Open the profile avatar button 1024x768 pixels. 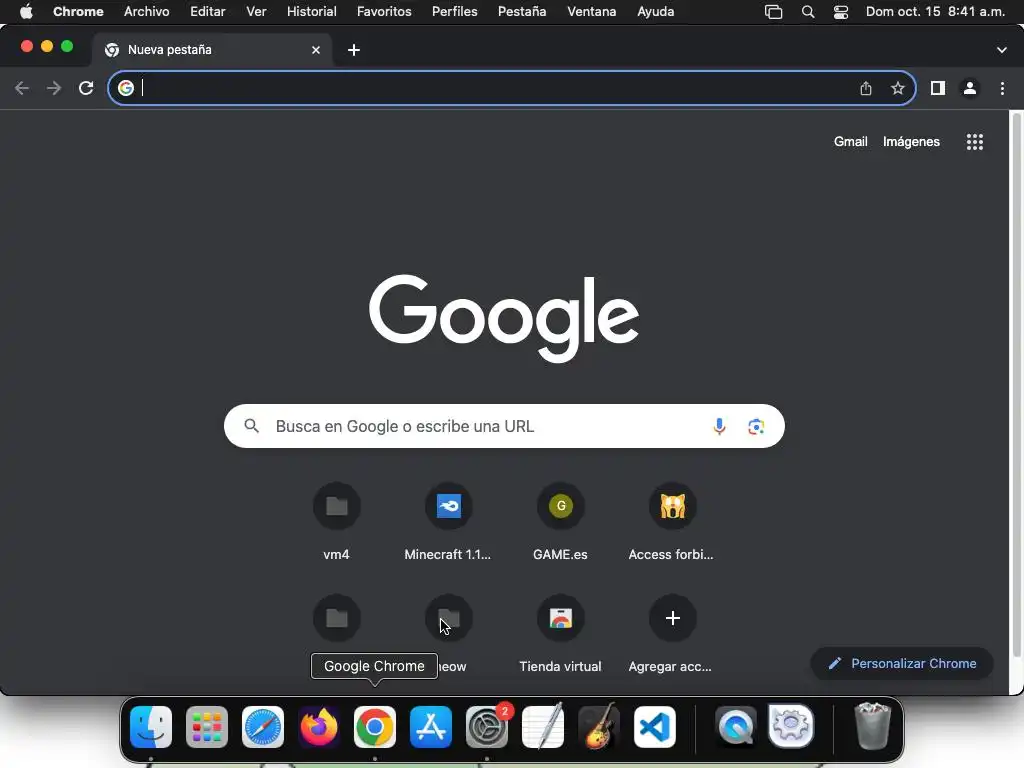(970, 88)
